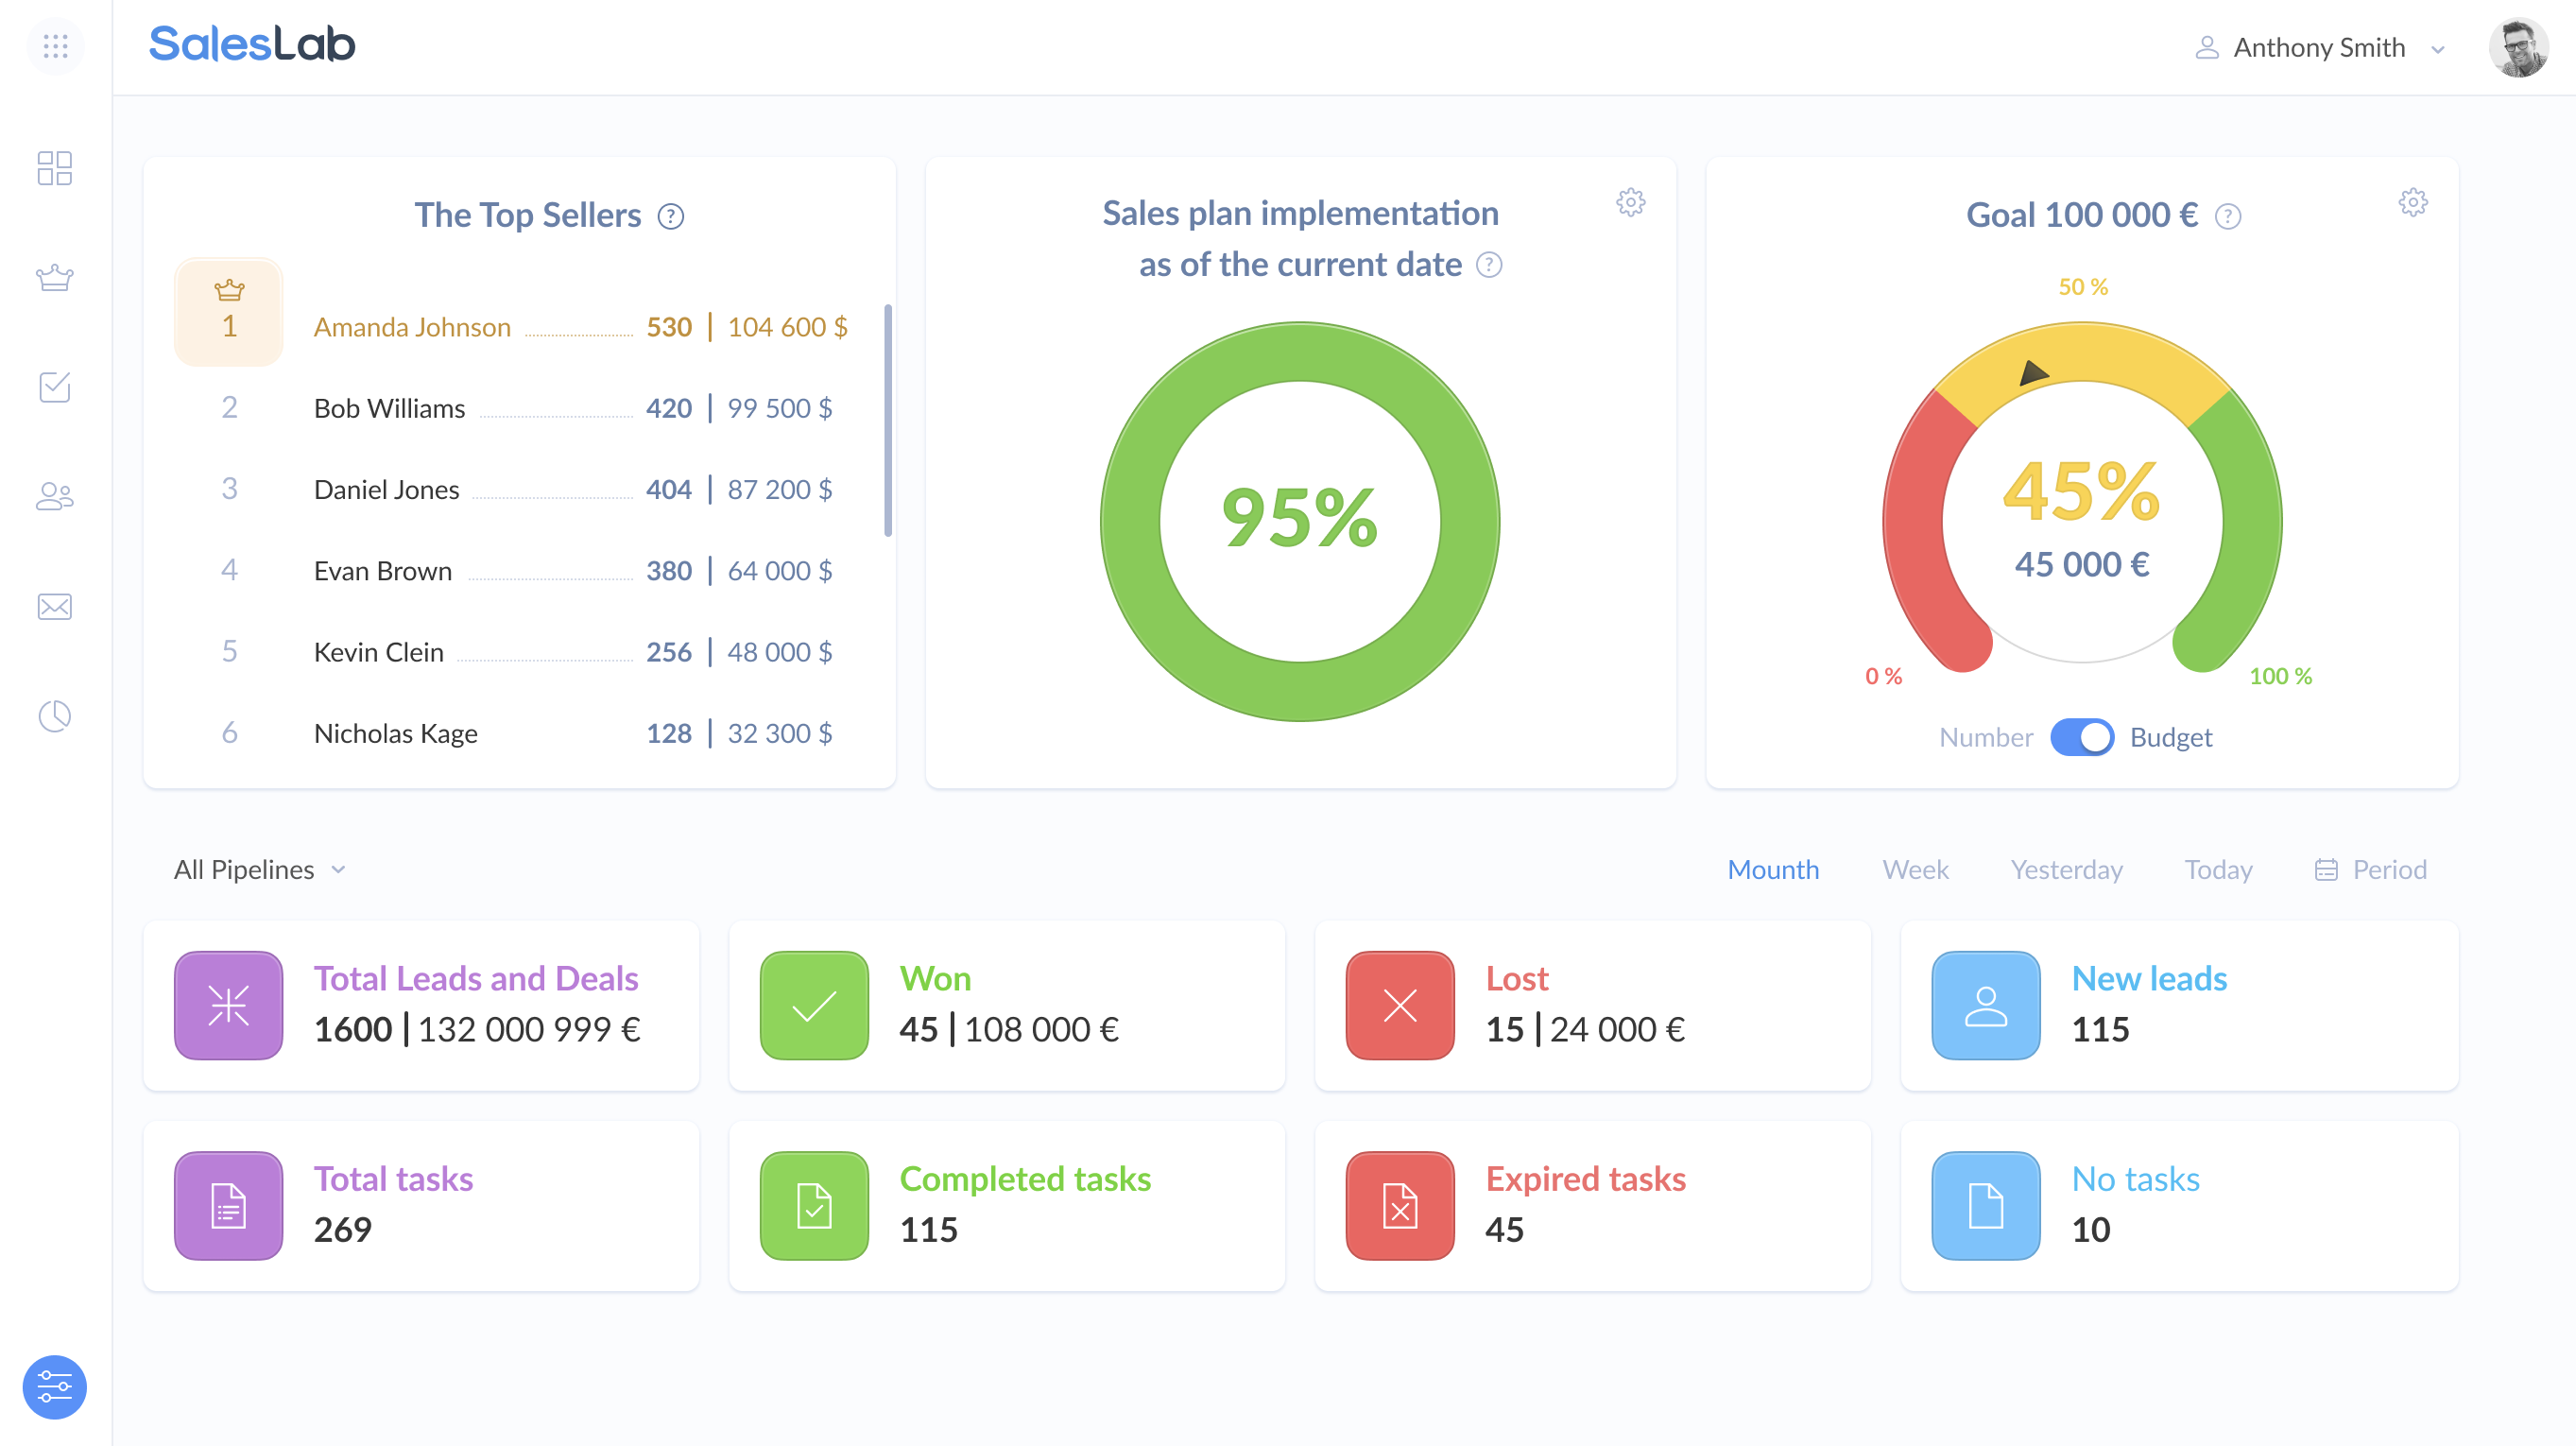Open the contacts icon in the sidebar
Image resolution: width=2576 pixels, height=1446 pixels.
[x=55, y=497]
